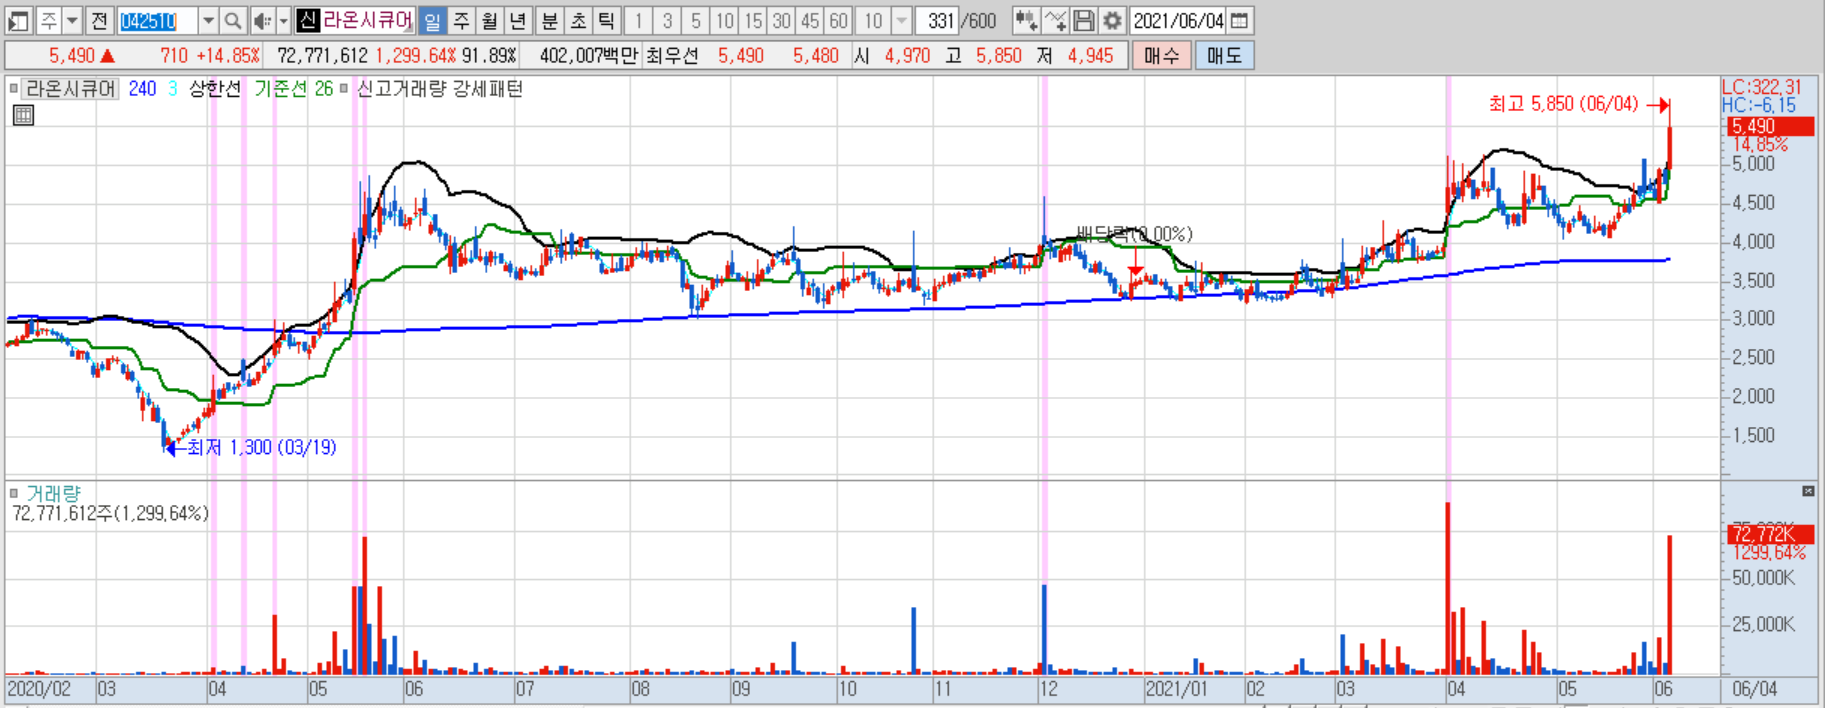Toggle the small square beside 라온시큐어 legend
The width and height of the screenshot is (1825, 708).
click(x=14, y=89)
